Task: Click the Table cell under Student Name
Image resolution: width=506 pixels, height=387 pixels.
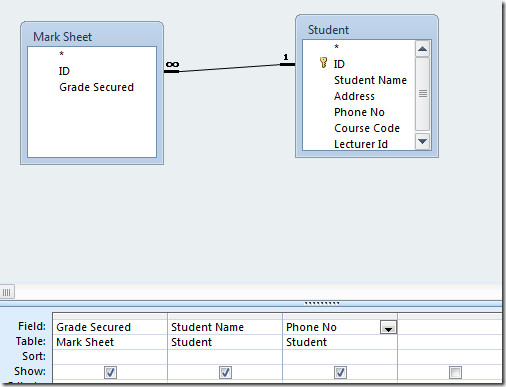Action: point(225,342)
